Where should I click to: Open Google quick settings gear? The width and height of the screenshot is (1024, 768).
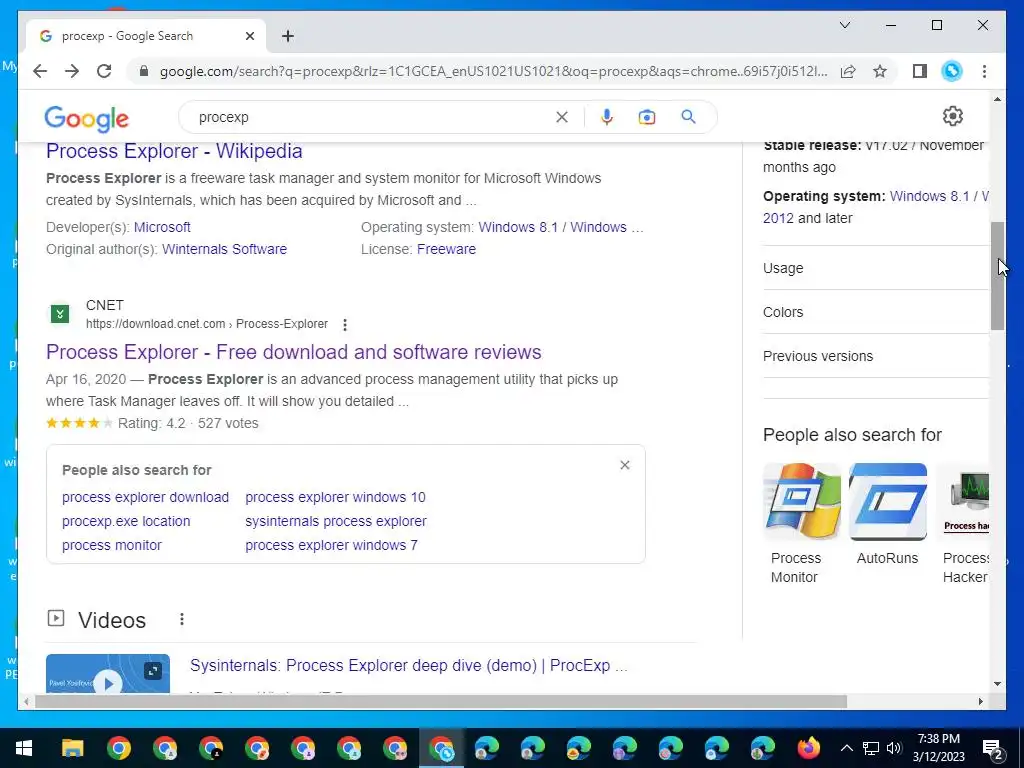[x=953, y=116]
